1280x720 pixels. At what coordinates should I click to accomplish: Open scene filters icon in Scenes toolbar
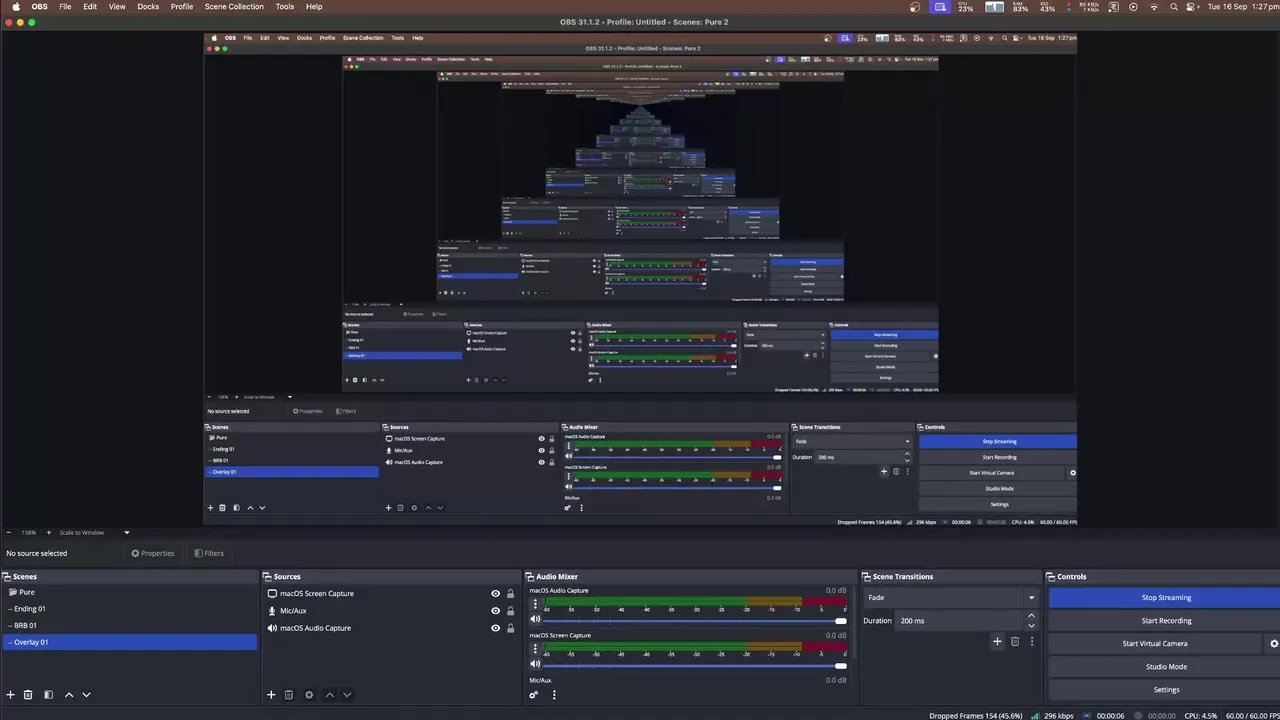click(x=48, y=694)
